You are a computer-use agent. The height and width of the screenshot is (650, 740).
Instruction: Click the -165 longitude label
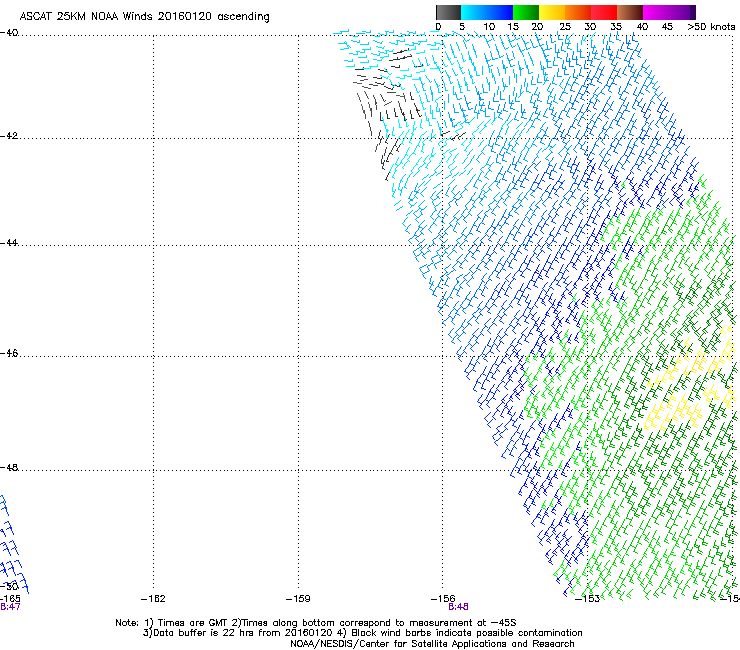(10, 599)
